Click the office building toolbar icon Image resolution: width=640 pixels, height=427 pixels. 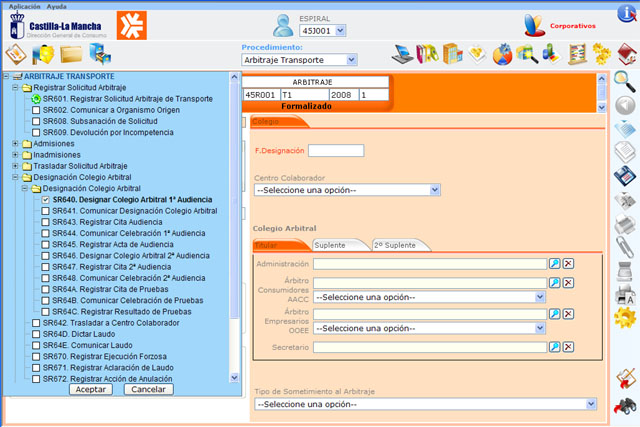point(452,53)
